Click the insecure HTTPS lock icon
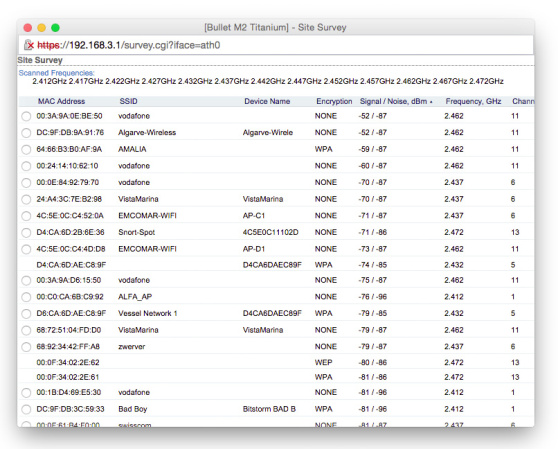 [28, 45]
